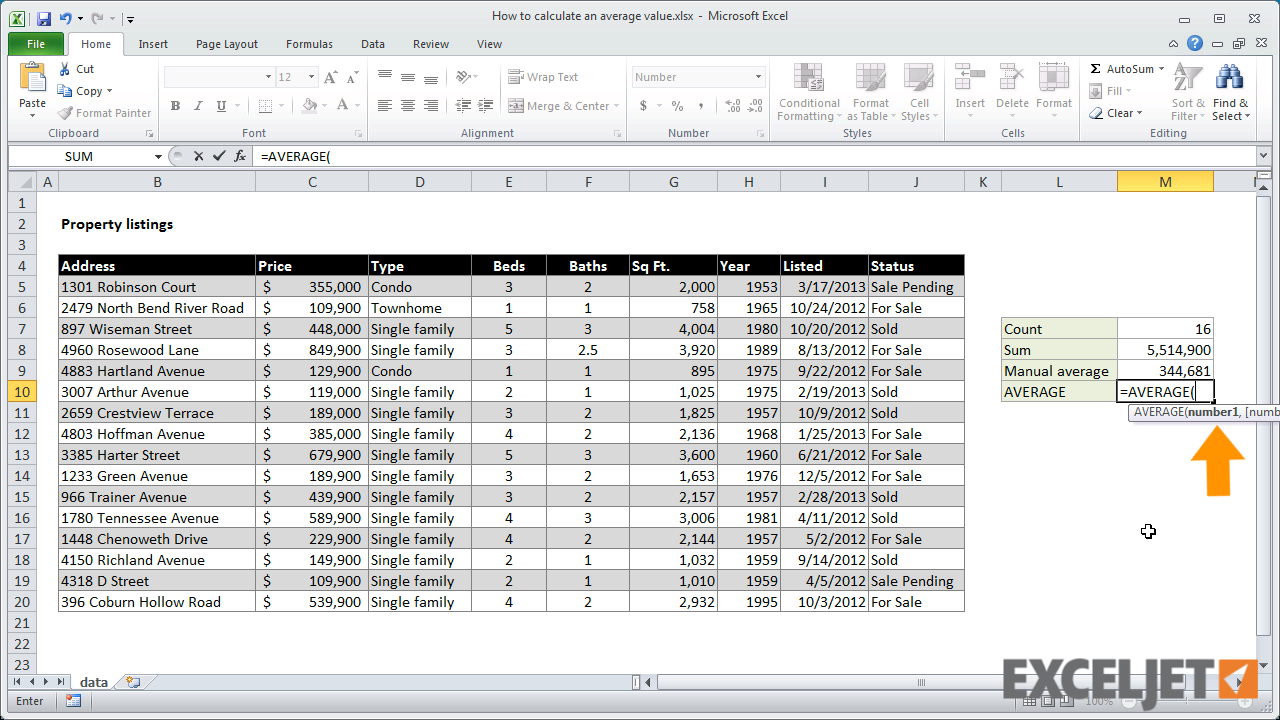Open the Customize Quick Access Toolbar dropdown
The width and height of the screenshot is (1280, 720).
(x=131, y=19)
